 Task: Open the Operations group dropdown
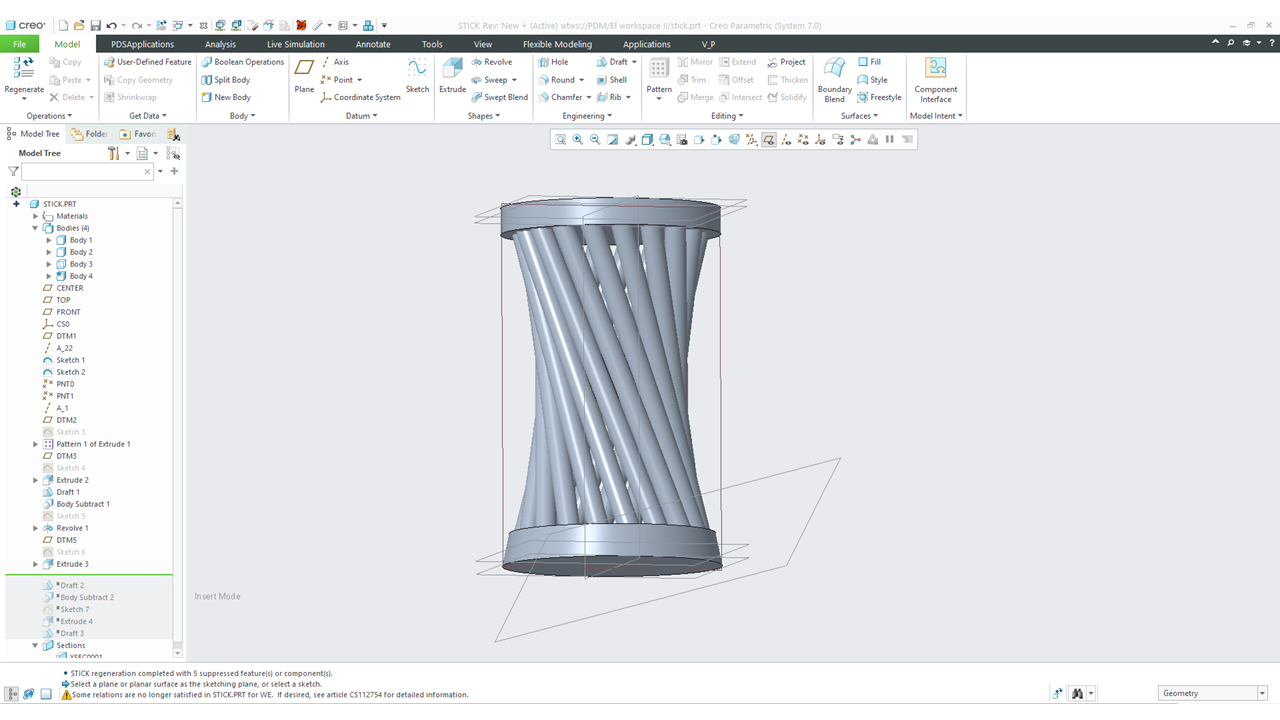[x=49, y=116]
